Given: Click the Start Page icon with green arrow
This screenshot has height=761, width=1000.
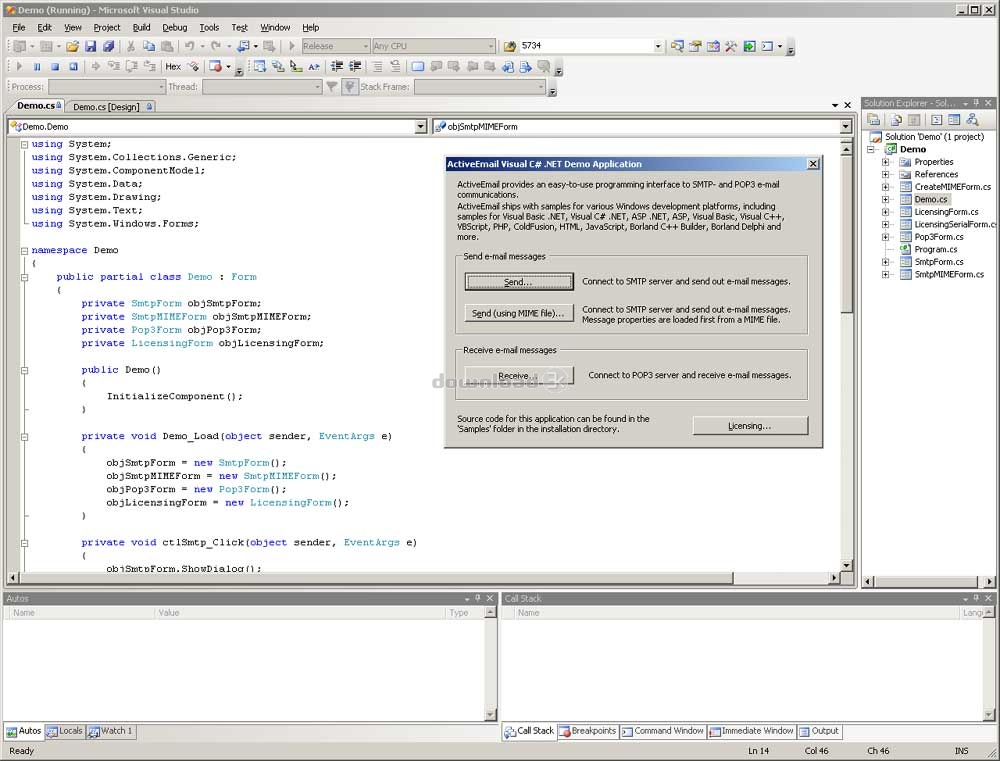Looking at the screenshot, I should coord(749,46).
